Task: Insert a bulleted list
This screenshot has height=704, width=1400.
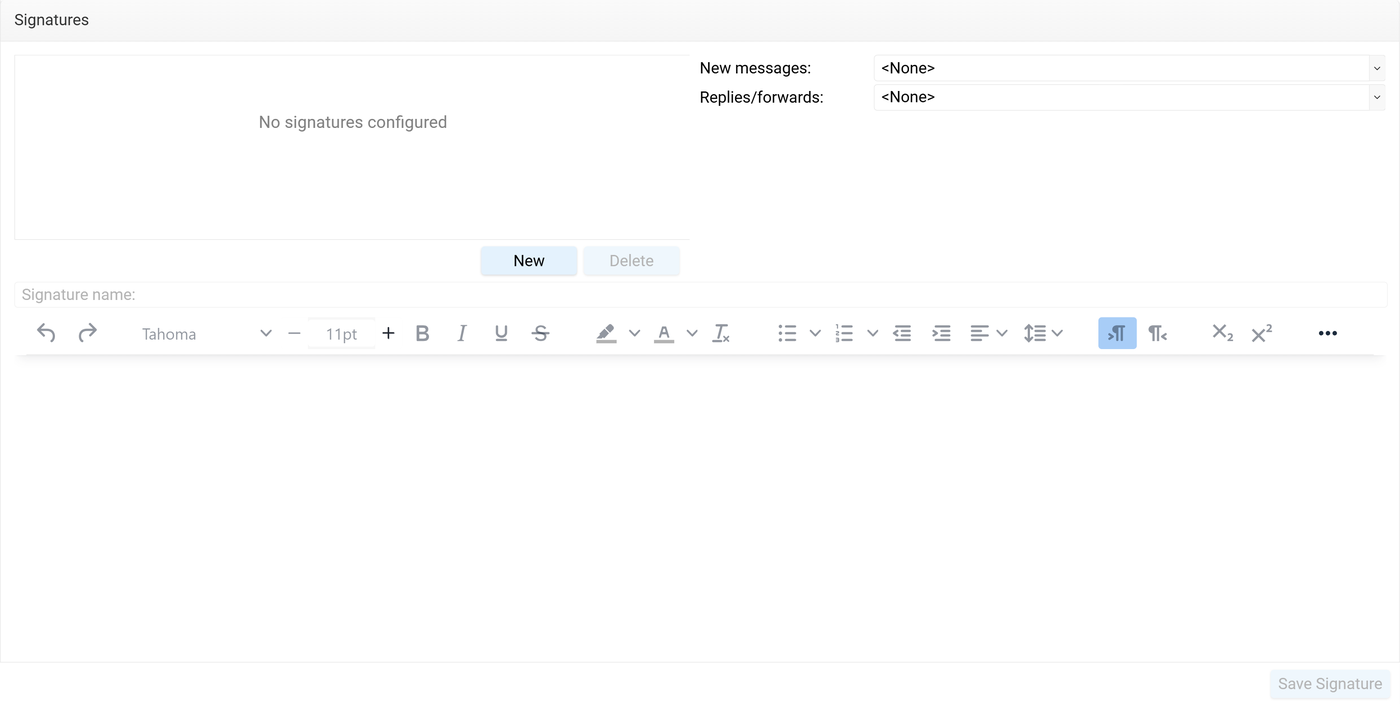Action: point(787,333)
